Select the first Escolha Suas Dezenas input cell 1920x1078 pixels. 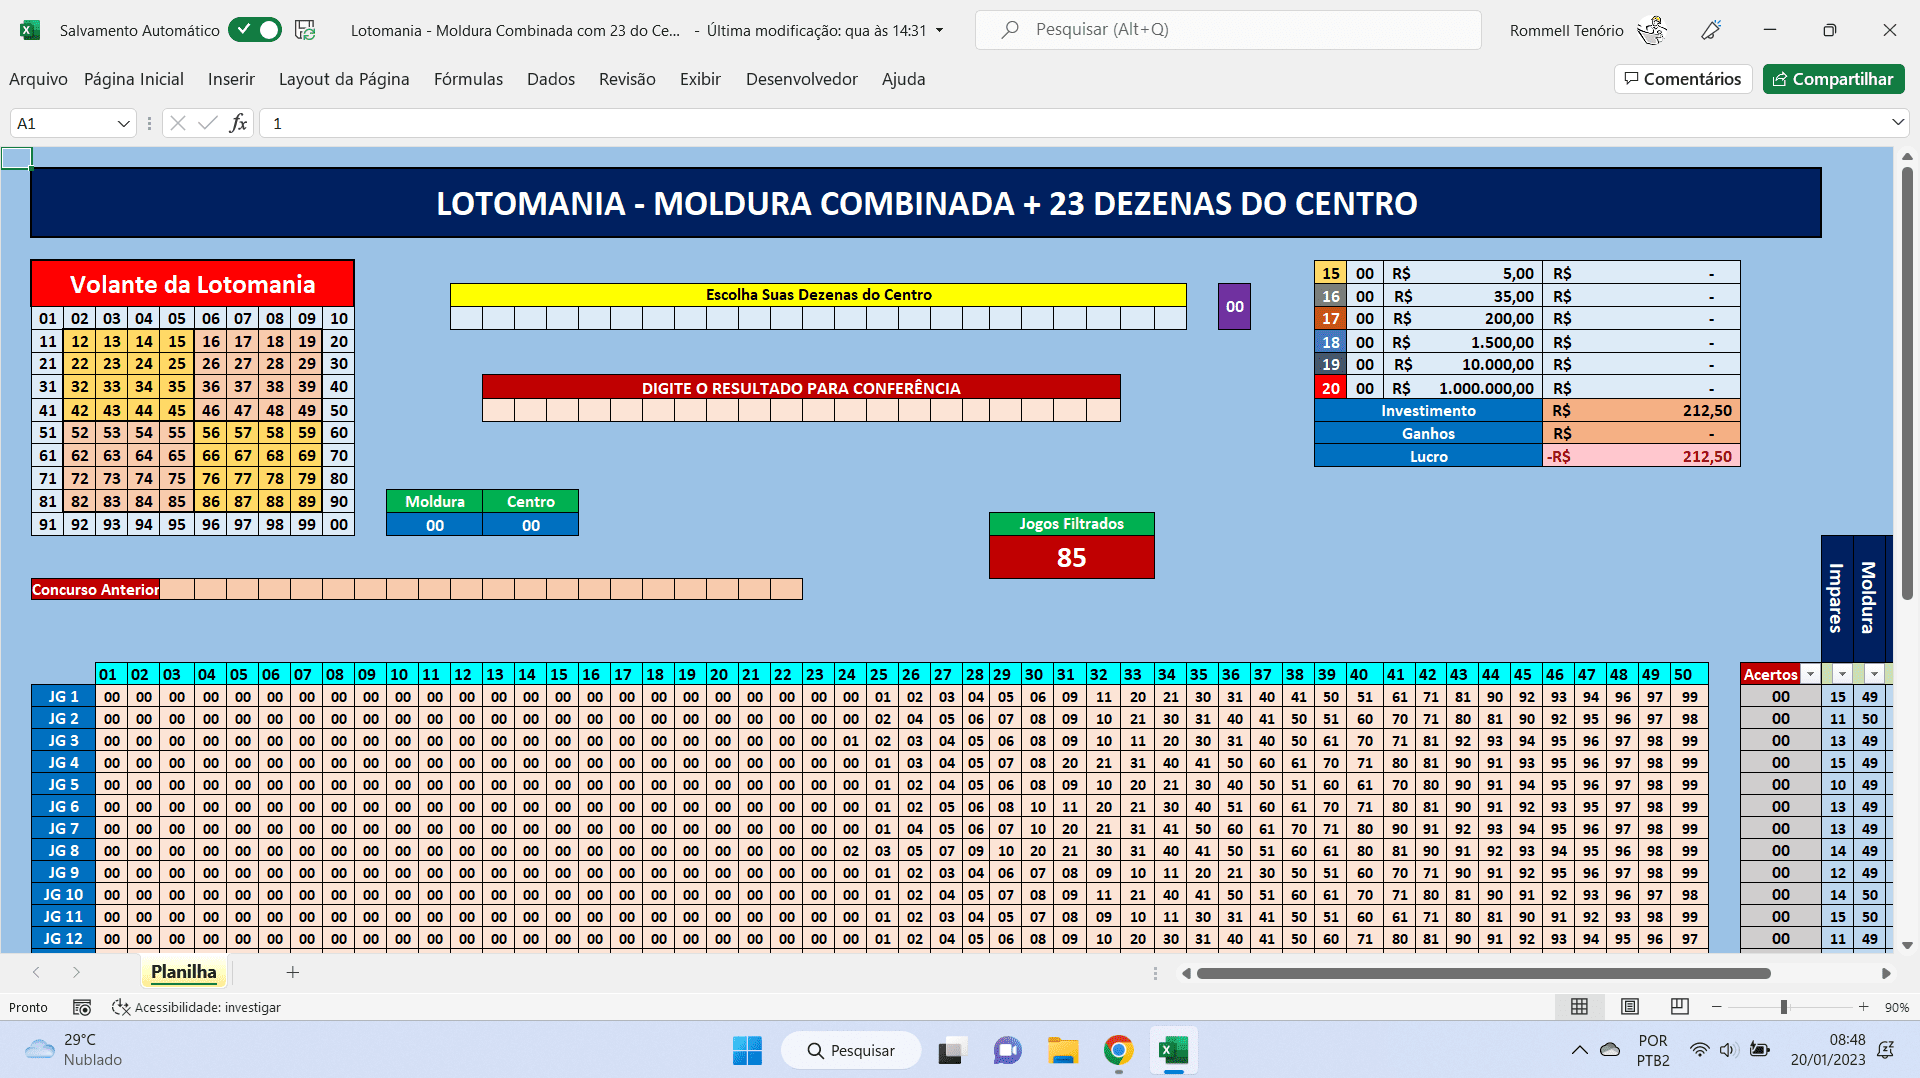click(466, 318)
